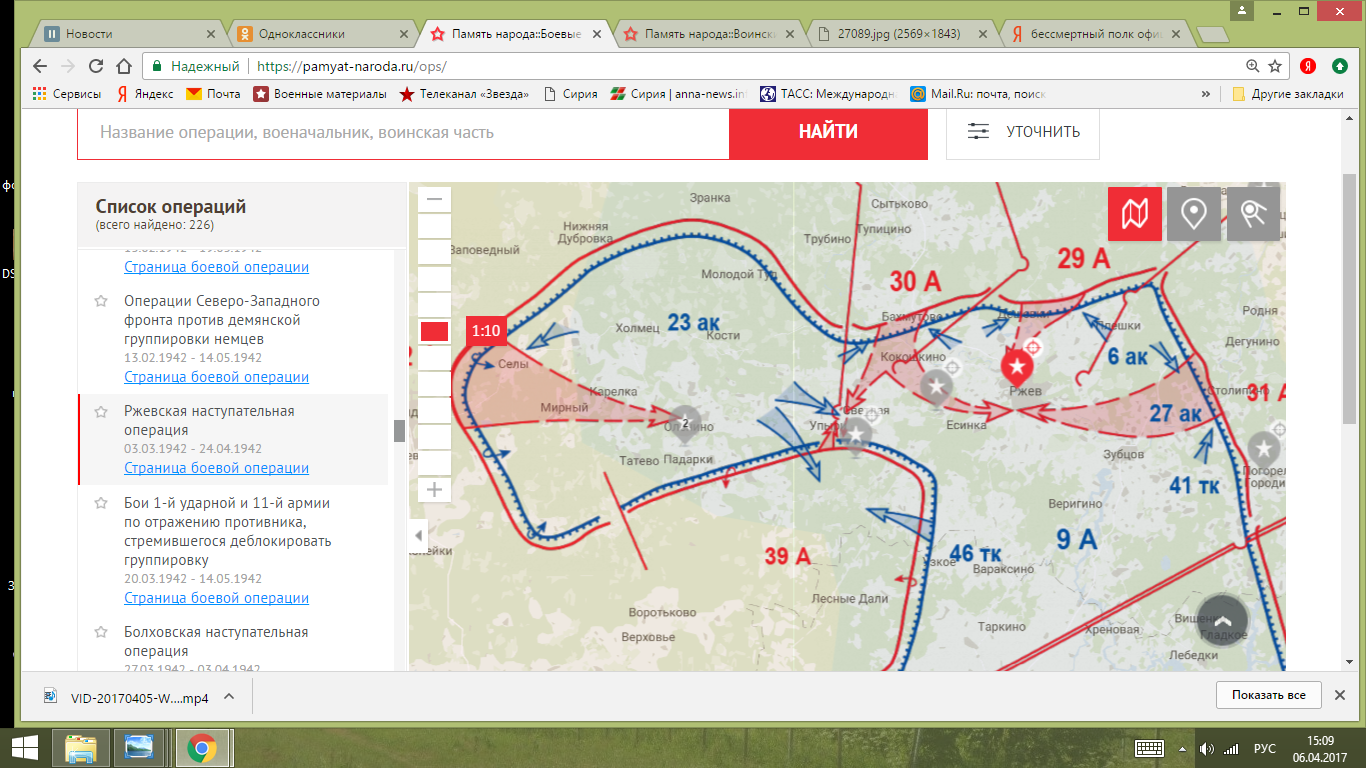Favorite the Ржевская наступательная операция star
Image resolution: width=1366 pixels, height=768 pixels.
pos(101,411)
